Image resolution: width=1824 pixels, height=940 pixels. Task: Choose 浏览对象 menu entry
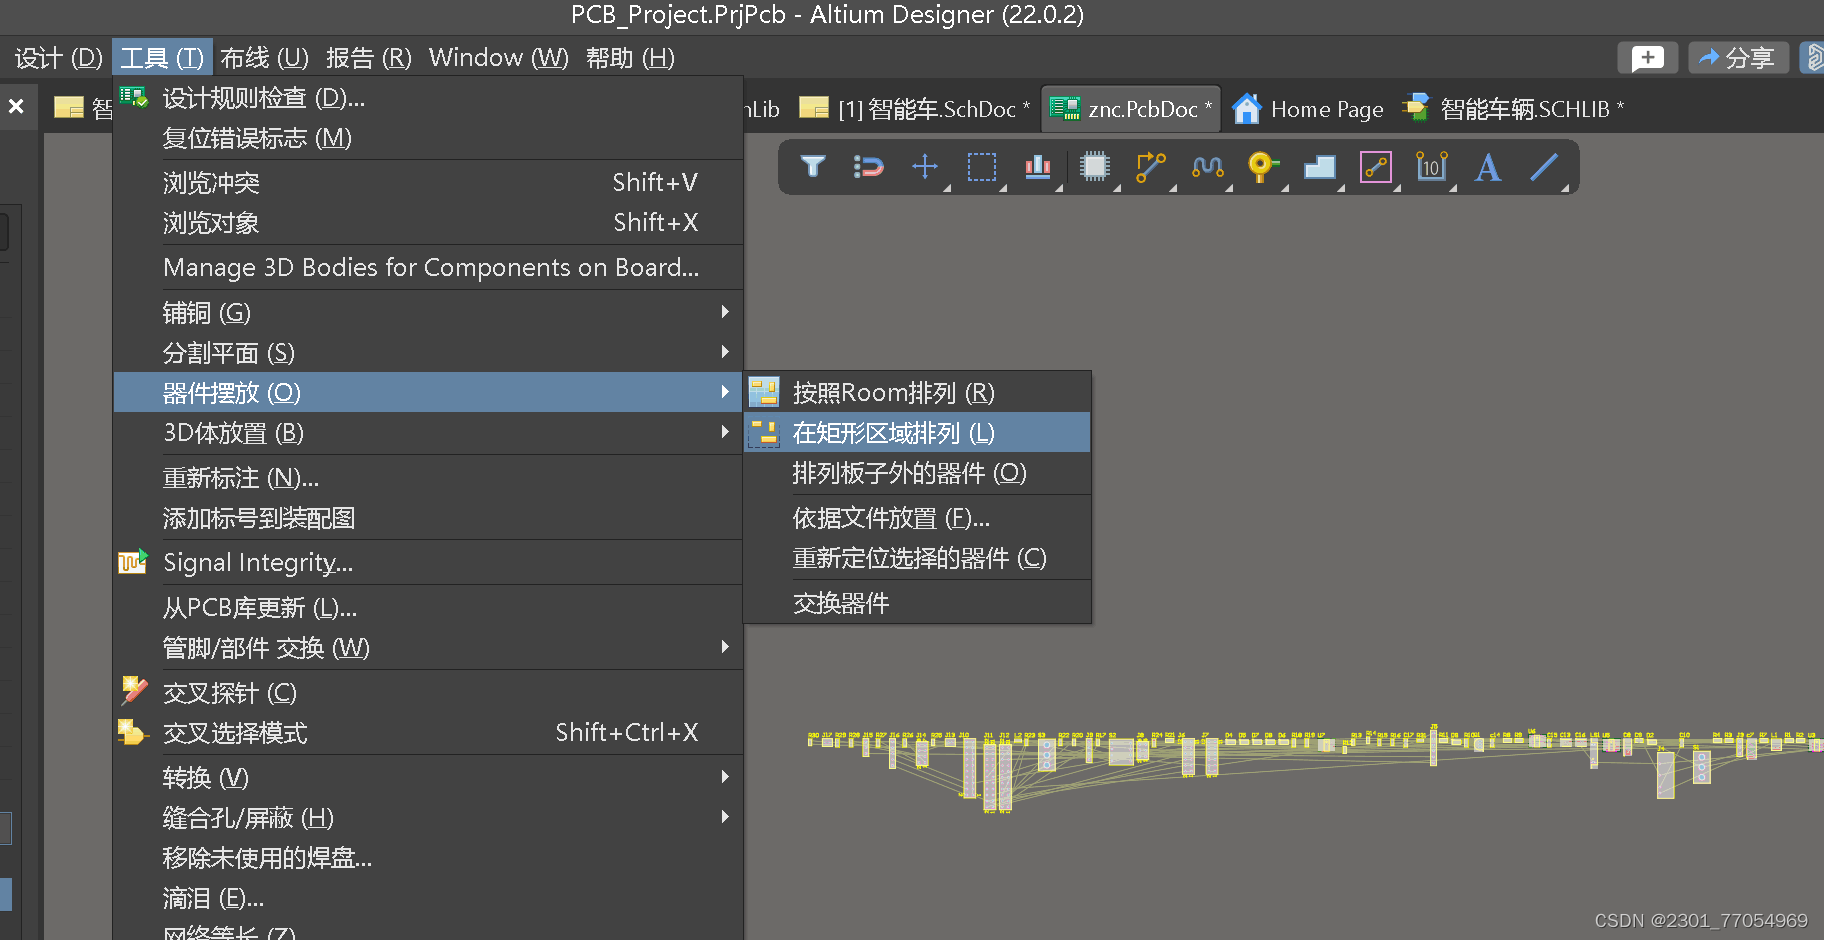(x=428, y=223)
